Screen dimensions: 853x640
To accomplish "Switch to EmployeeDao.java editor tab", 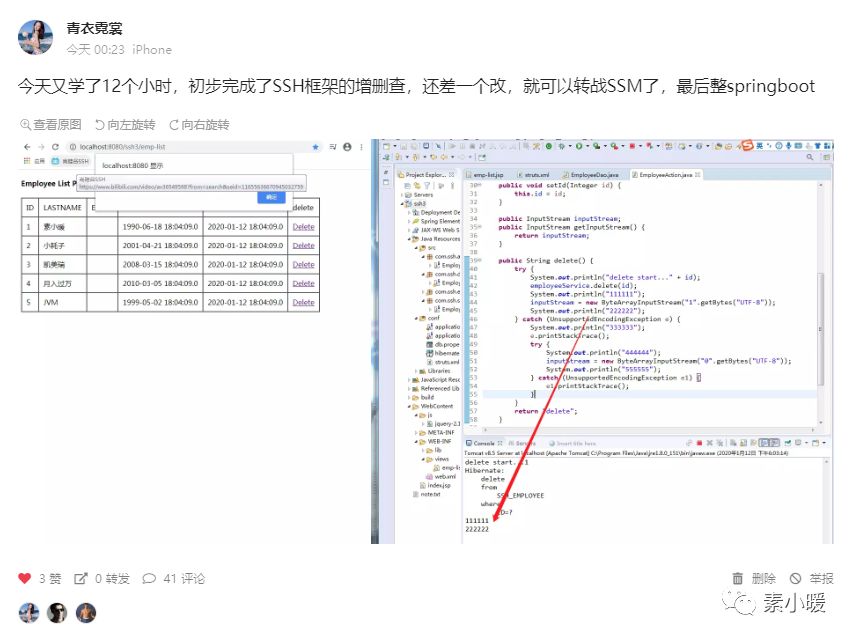I will 591,175.
